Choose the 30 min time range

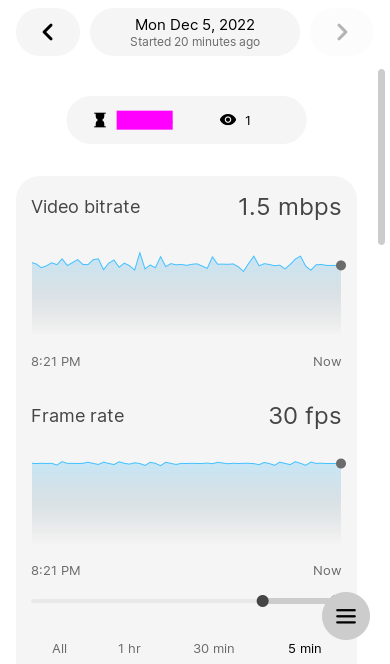pyautogui.click(x=214, y=648)
